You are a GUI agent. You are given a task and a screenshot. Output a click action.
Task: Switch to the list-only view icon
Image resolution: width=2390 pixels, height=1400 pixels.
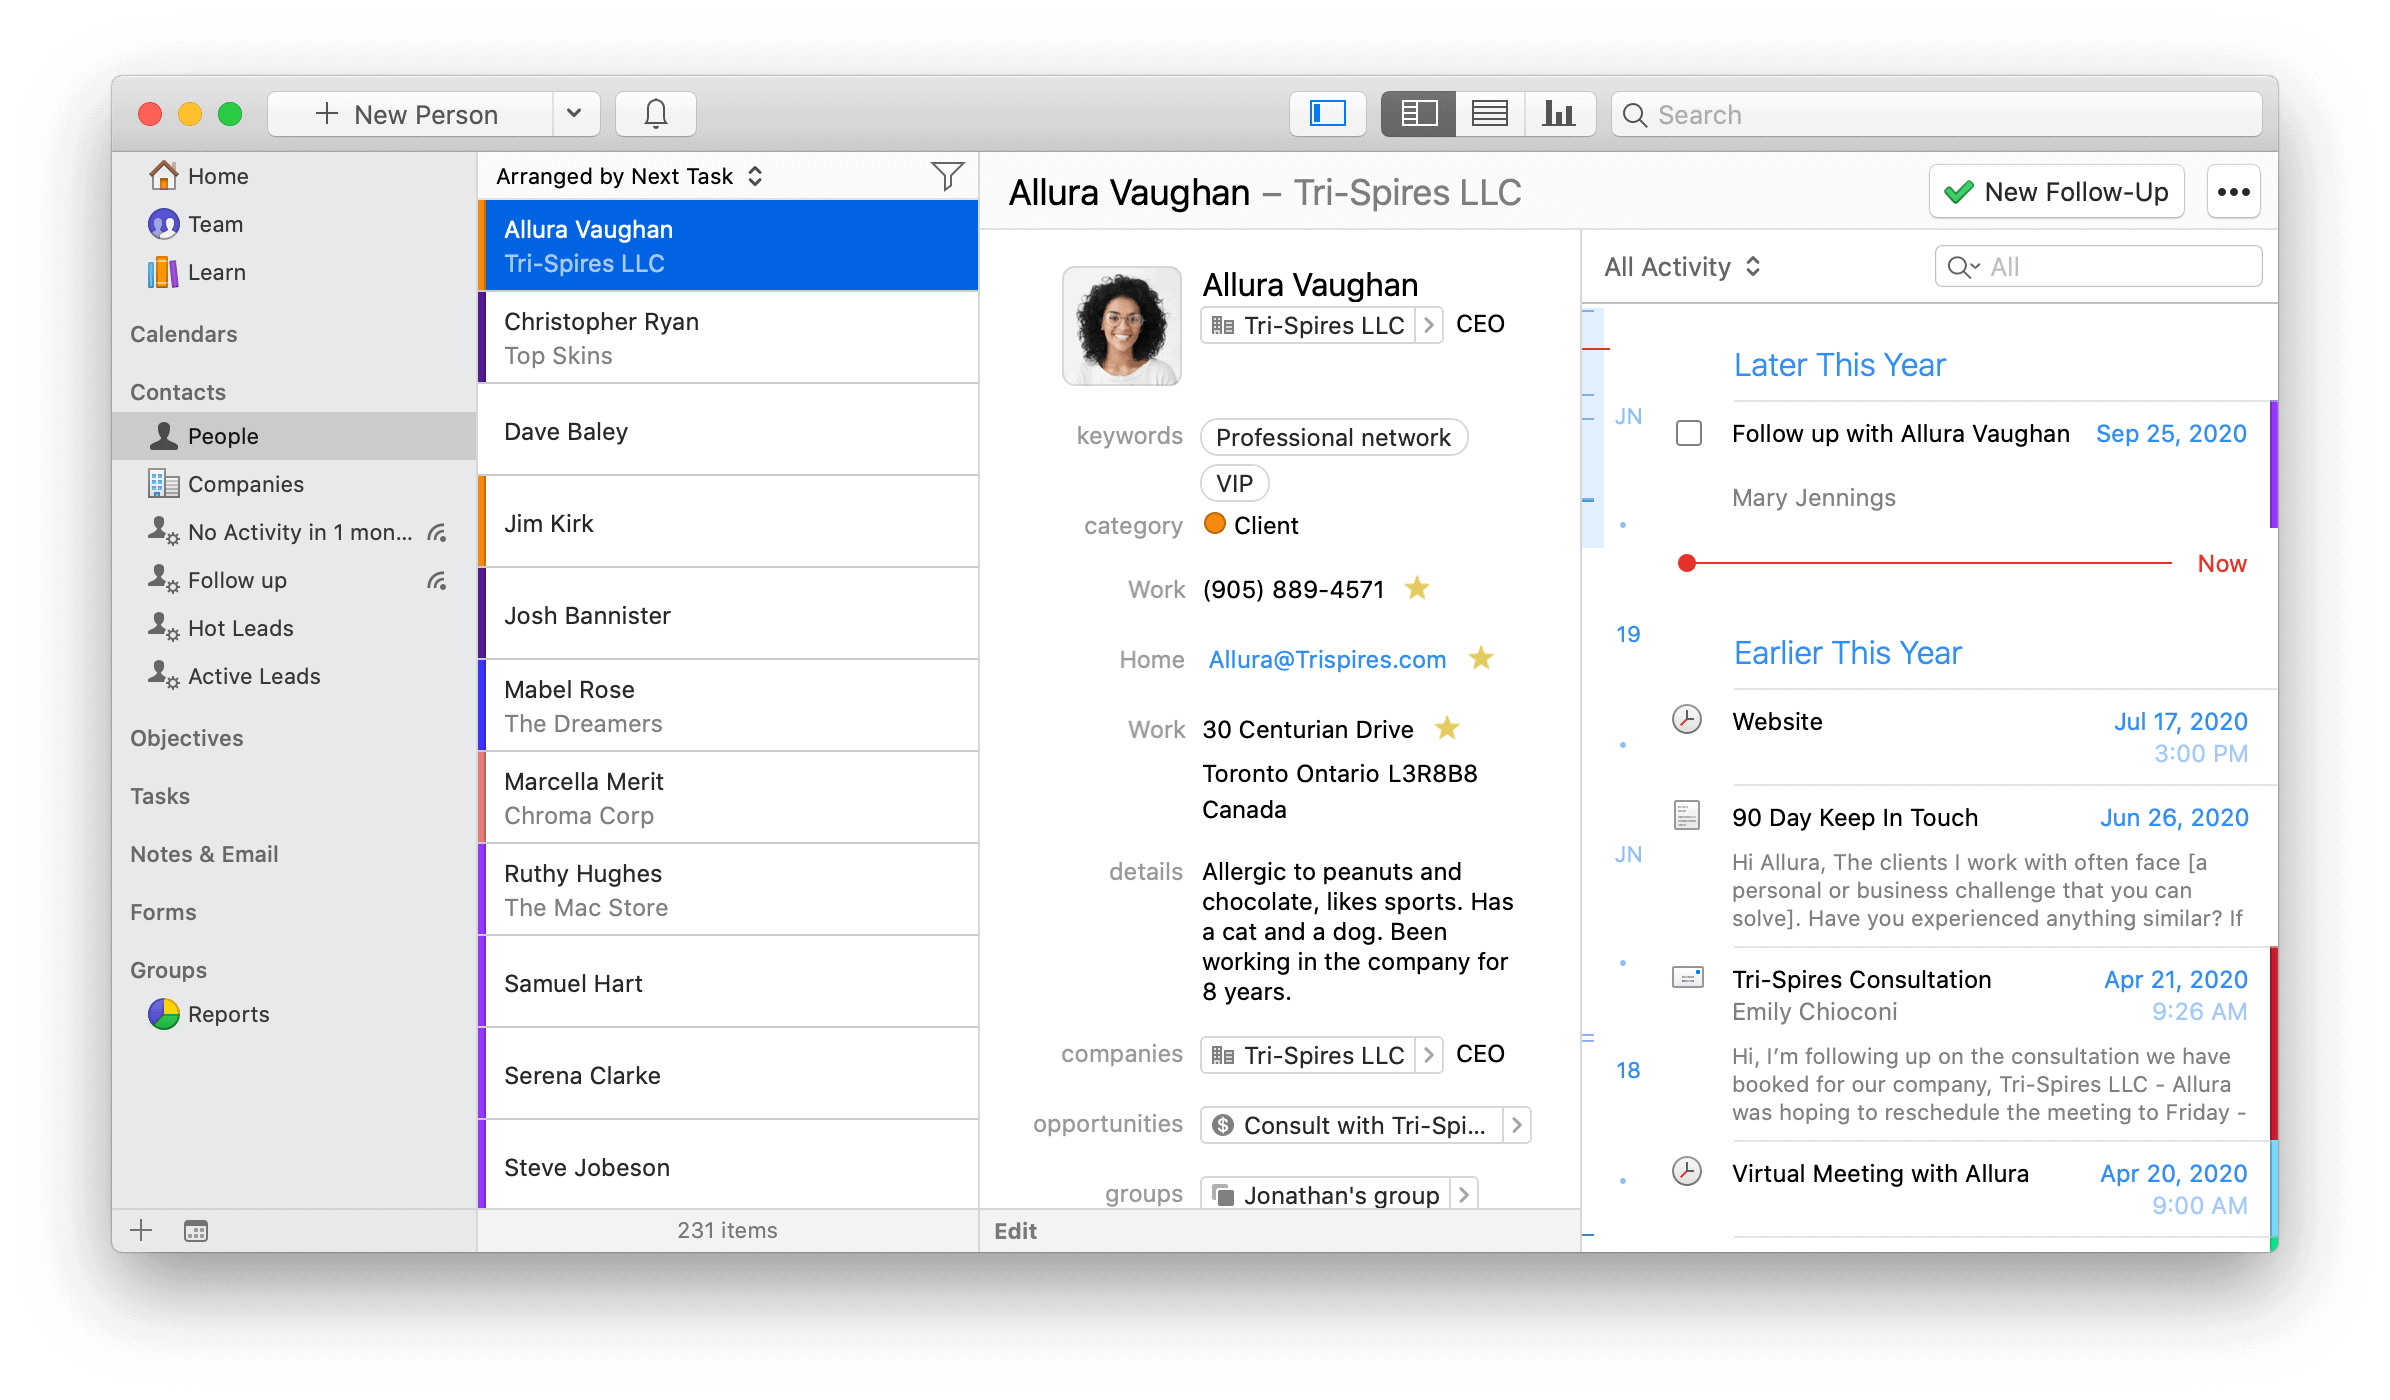(x=1489, y=114)
